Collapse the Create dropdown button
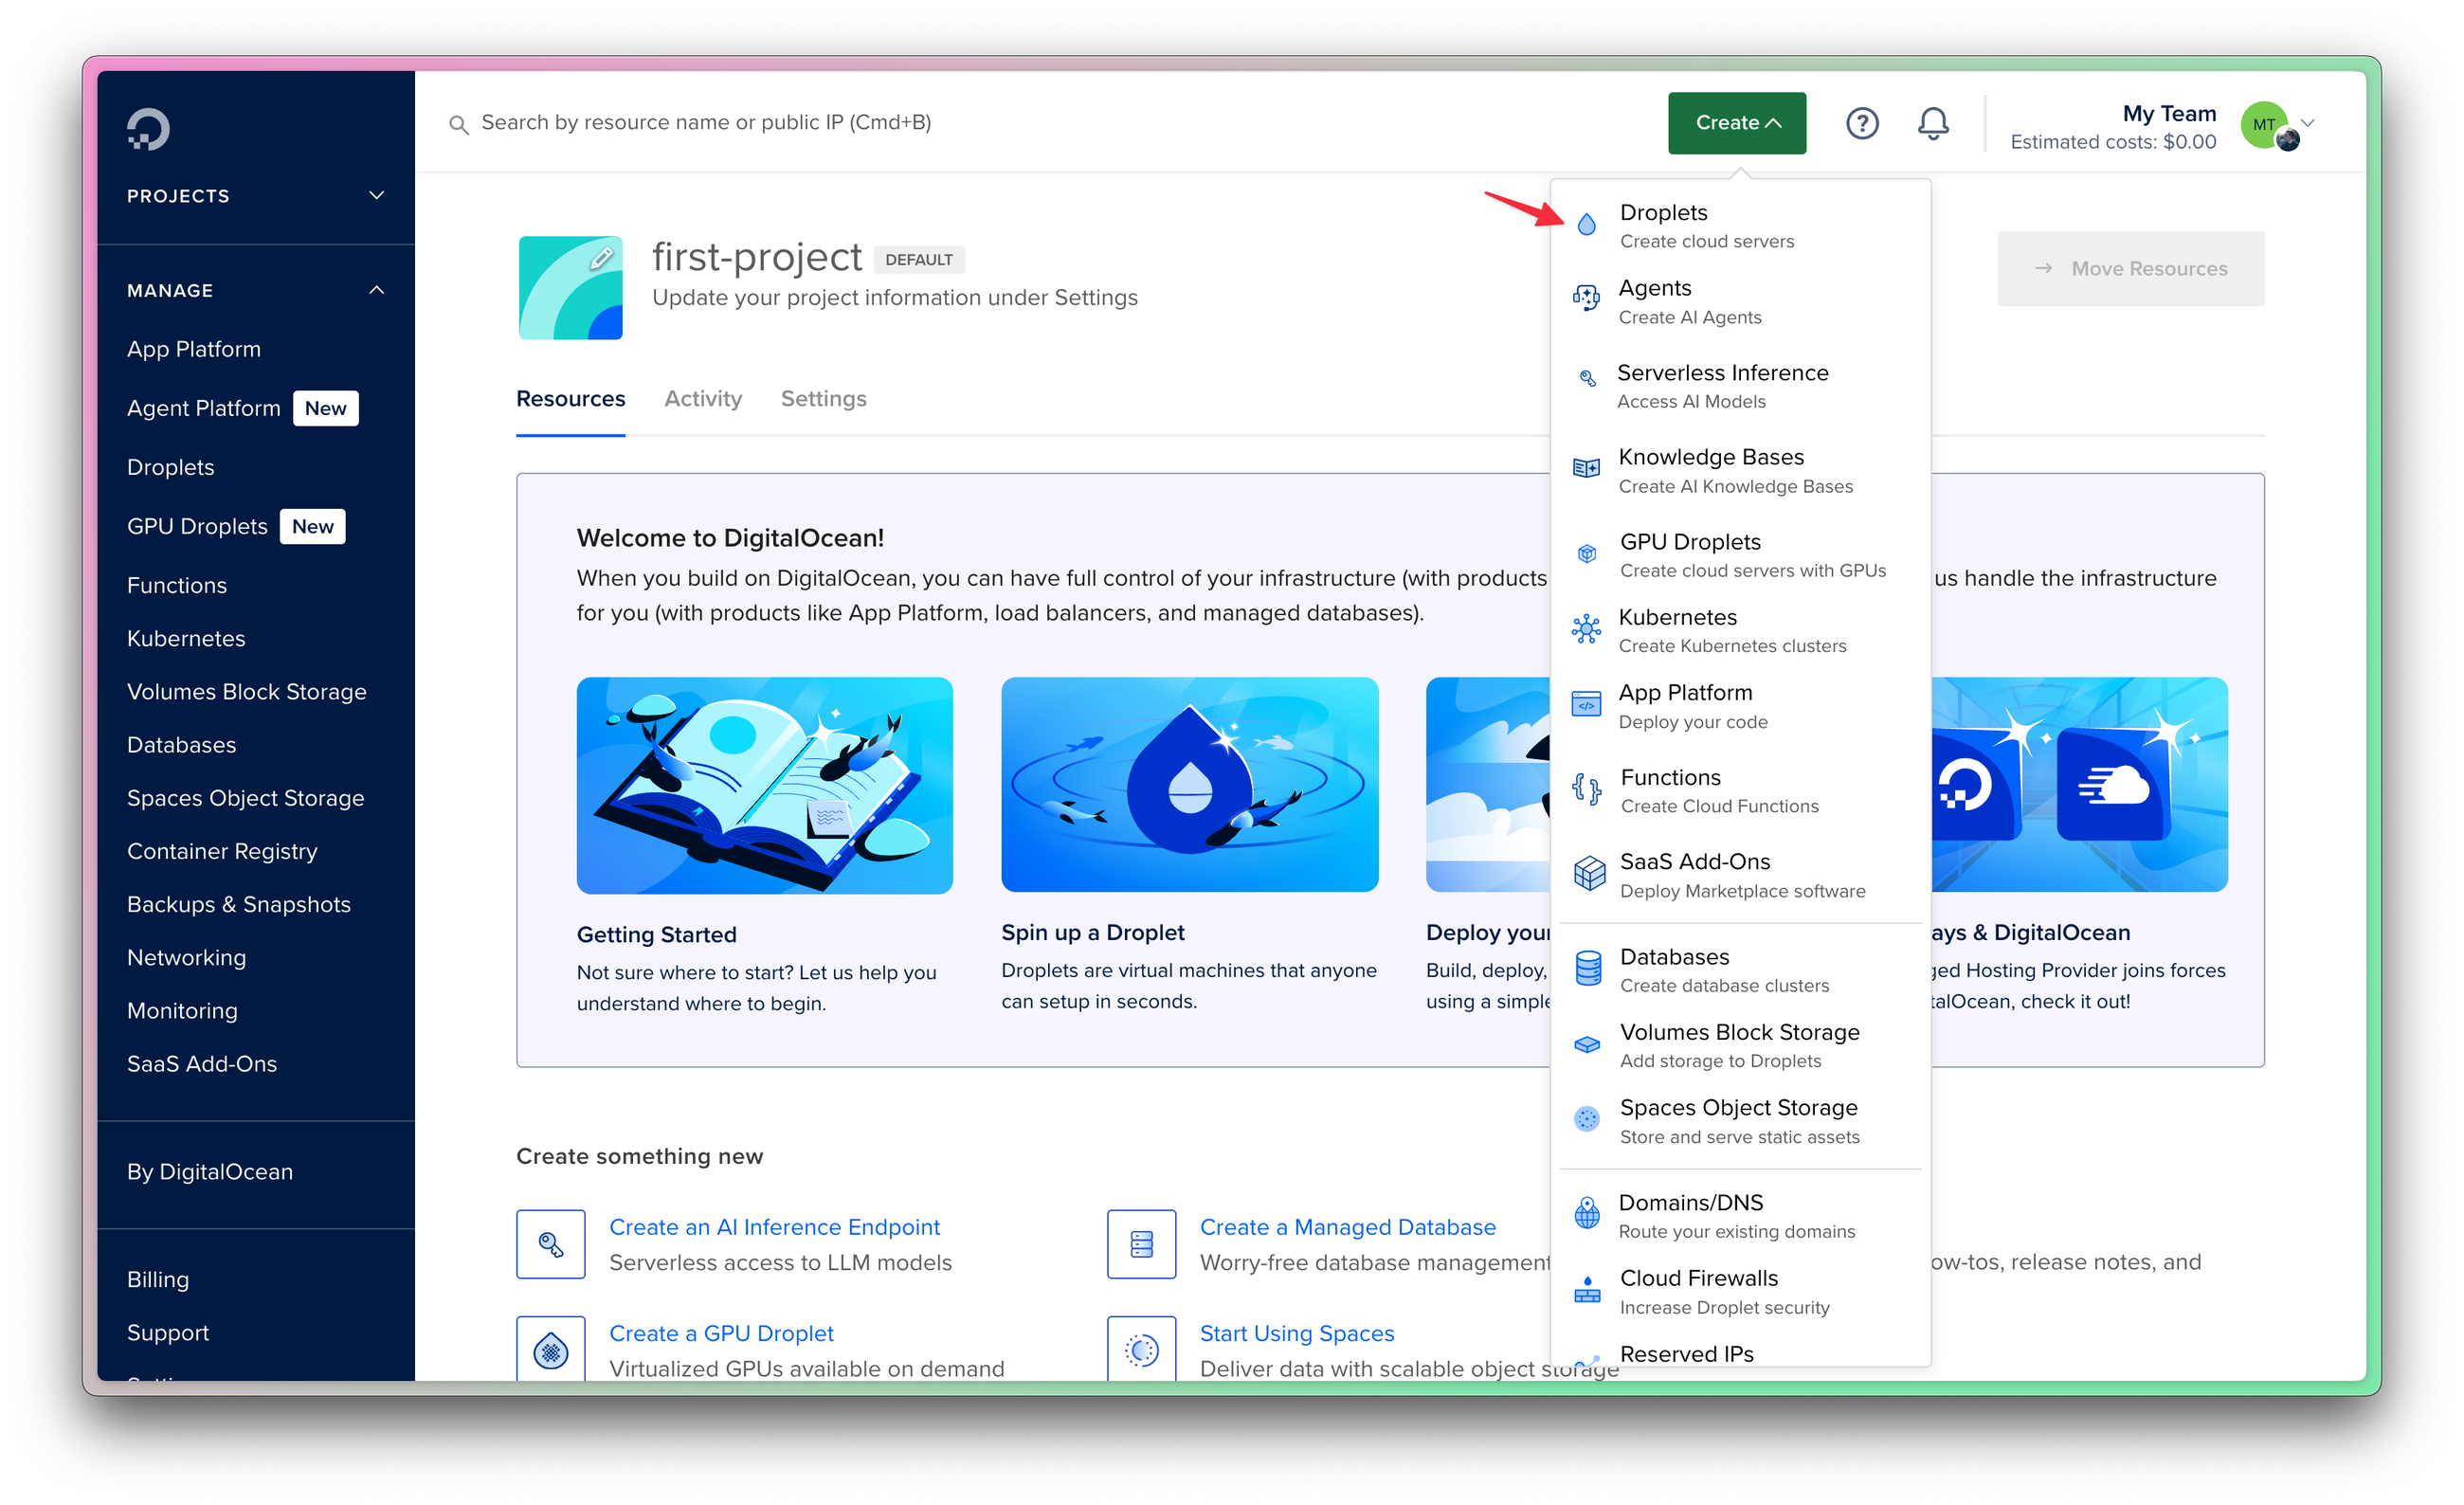Image resolution: width=2464 pixels, height=1505 pixels. 1736,123
